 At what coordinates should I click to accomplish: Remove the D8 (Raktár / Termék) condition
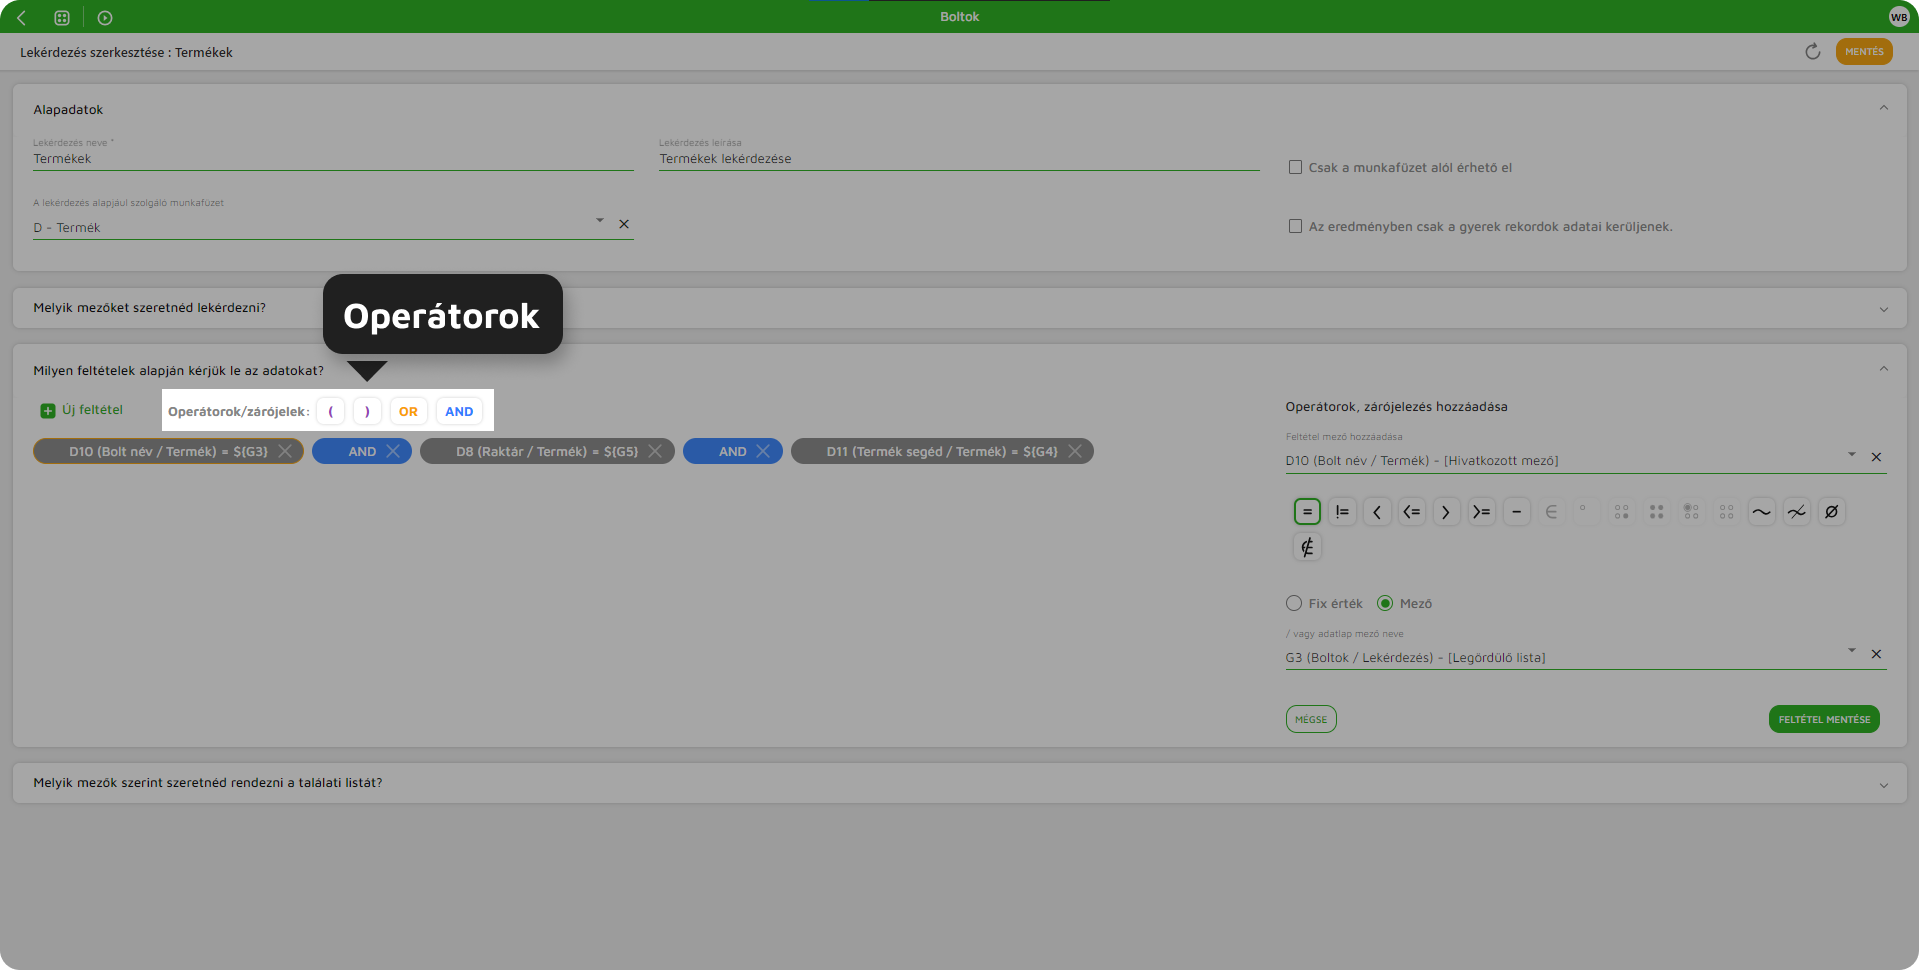click(x=655, y=451)
